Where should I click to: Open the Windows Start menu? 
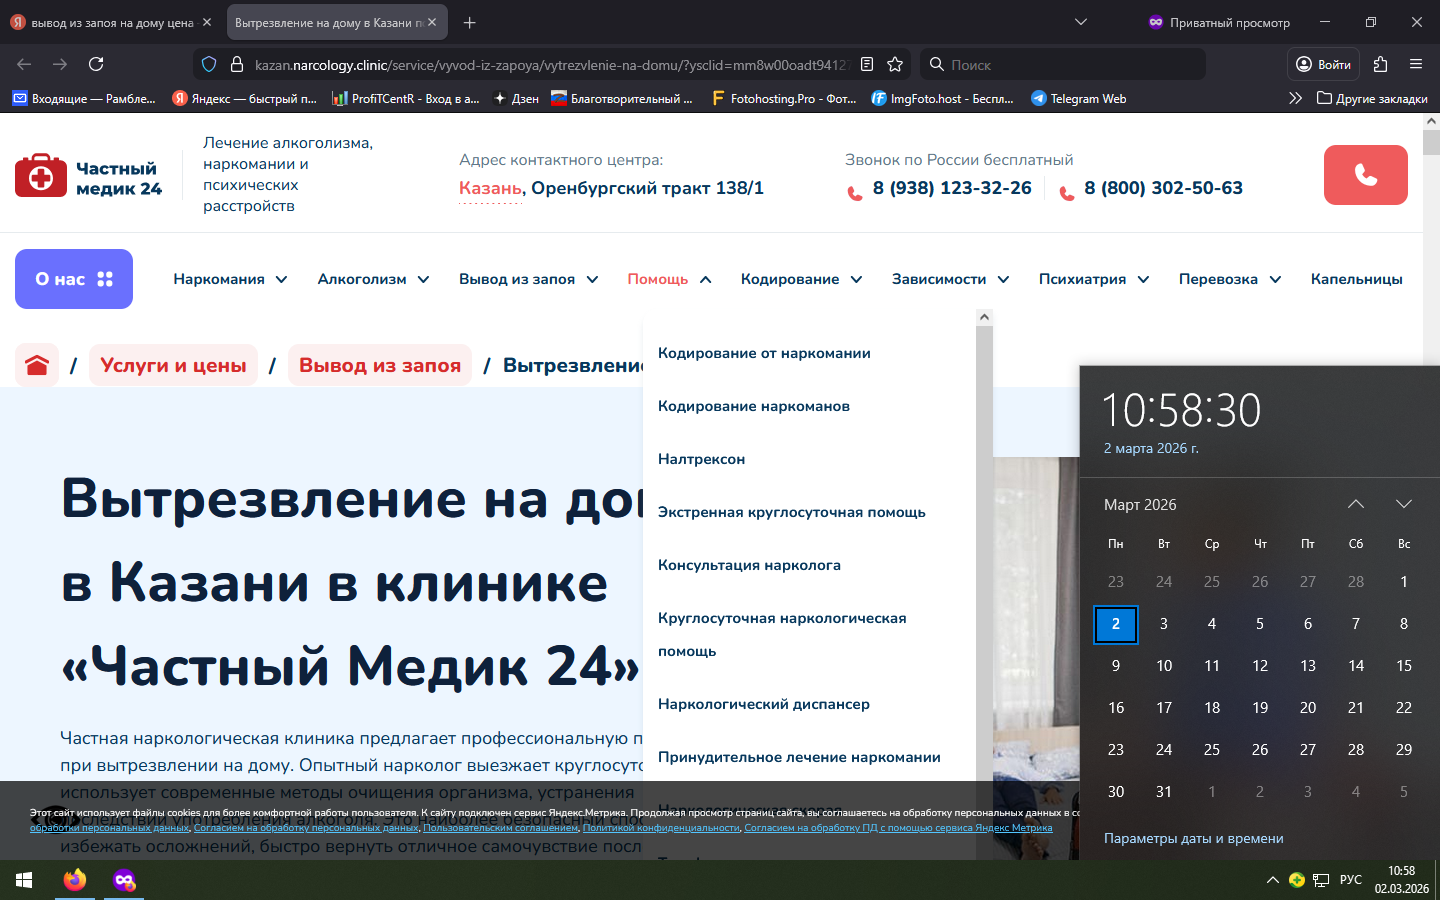24,880
